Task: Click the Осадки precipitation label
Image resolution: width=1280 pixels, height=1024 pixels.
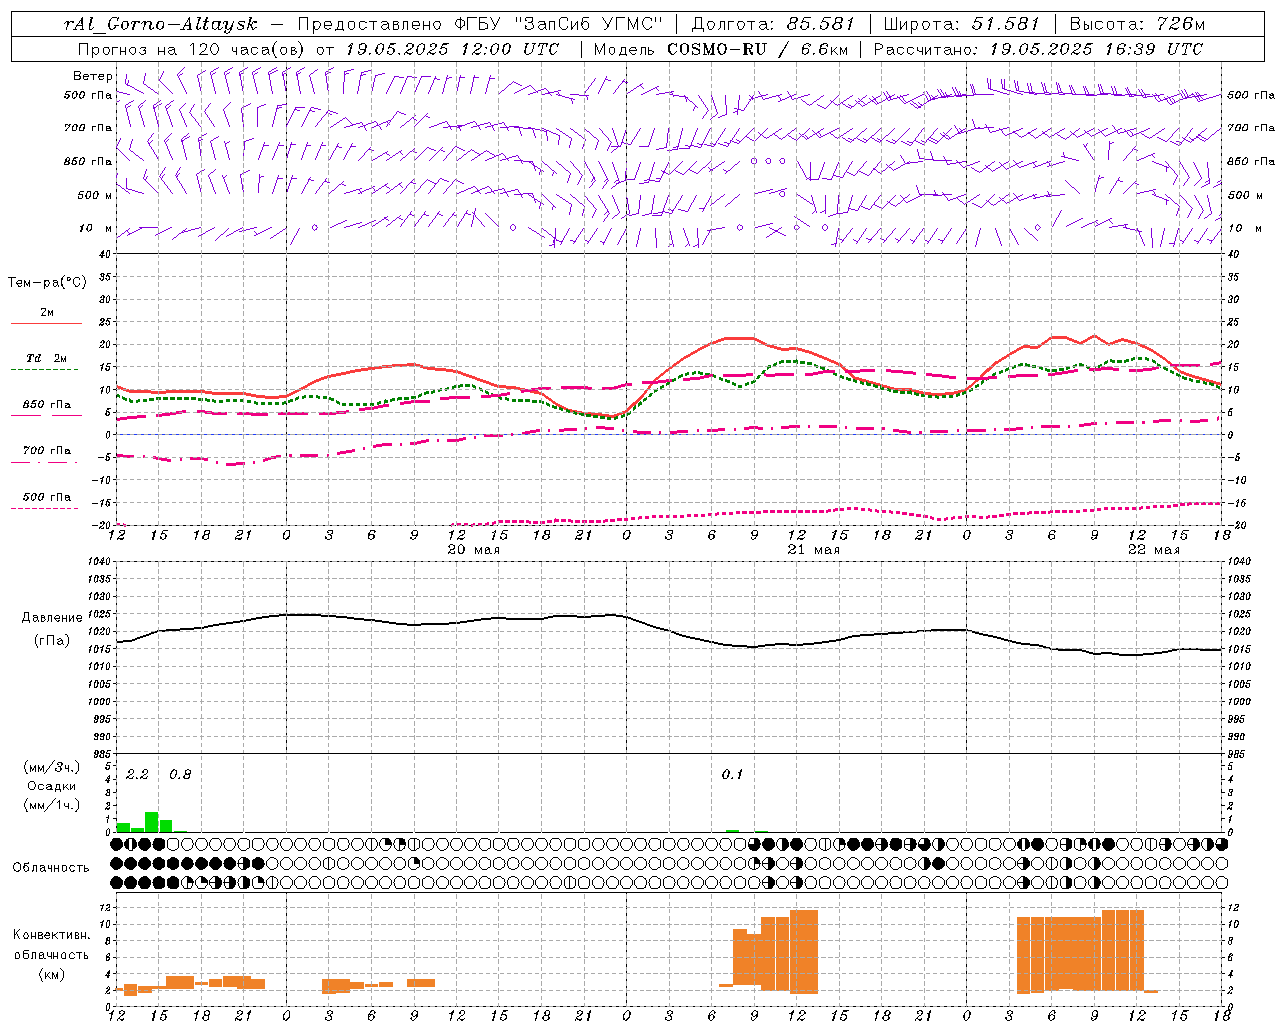Action: (52, 786)
